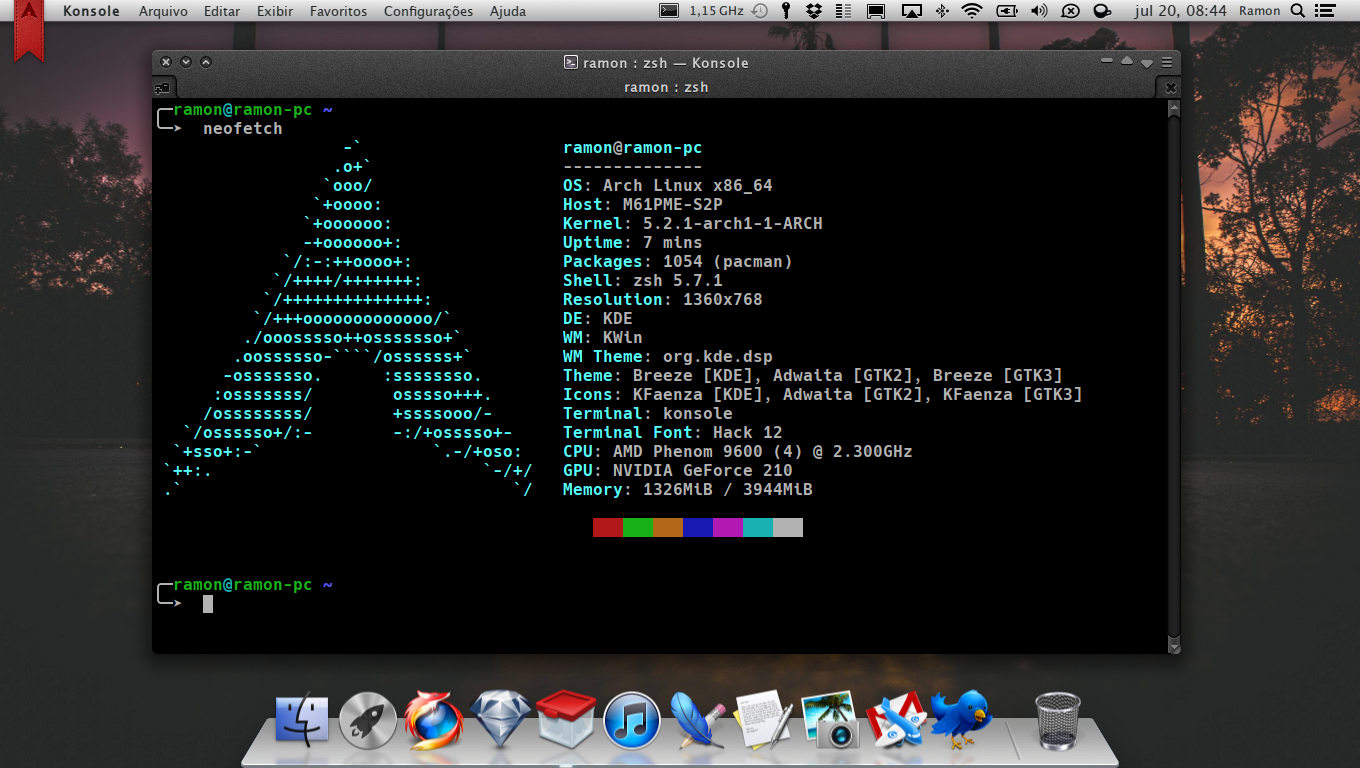Screen dimensions: 1360x768
Task: Click the new tab button in Konsole
Action: 161,88
